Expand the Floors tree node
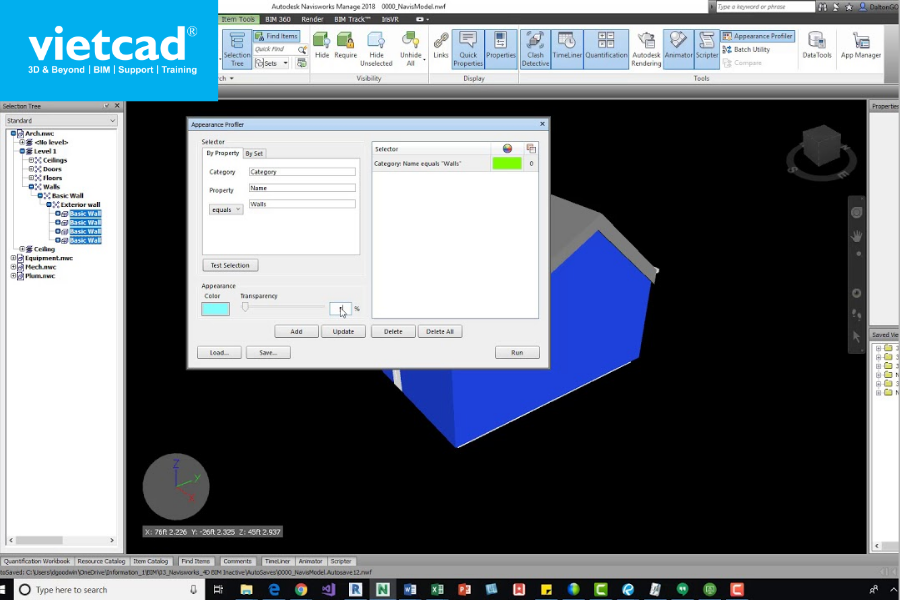 click(x=31, y=178)
